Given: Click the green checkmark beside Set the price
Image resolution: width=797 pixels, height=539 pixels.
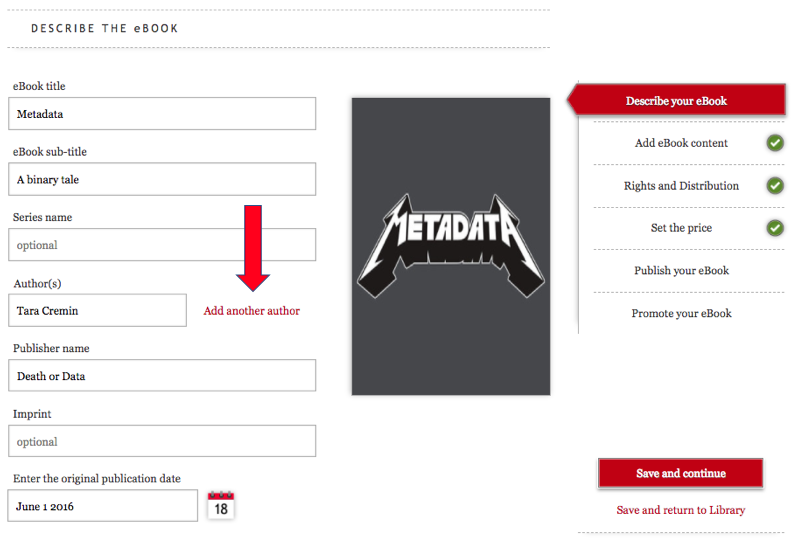Looking at the screenshot, I should [775, 228].
